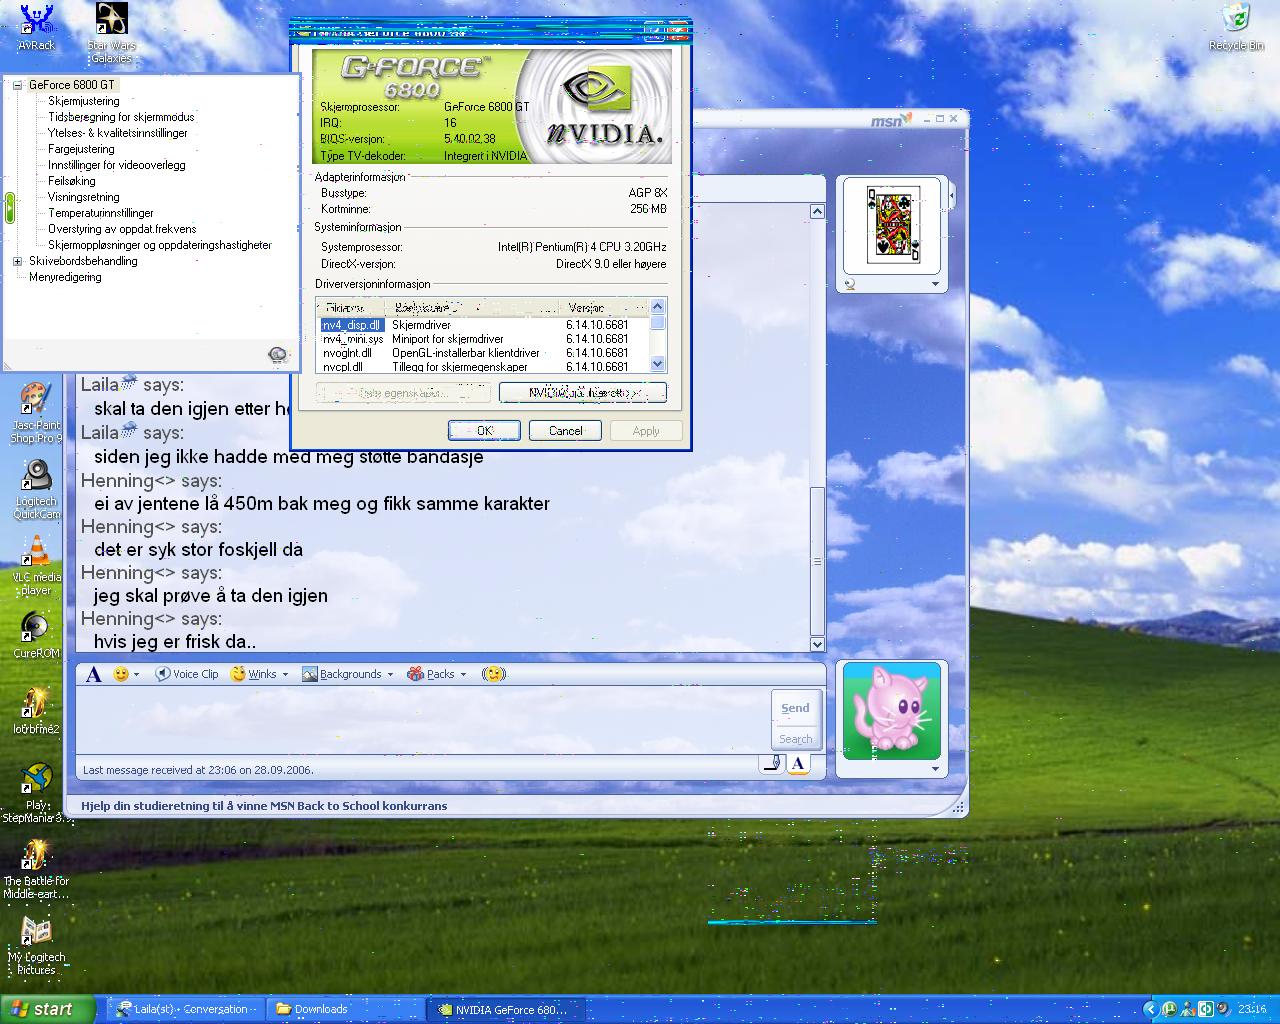Switch to text typing mode icon
Image resolution: width=1280 pixels, height=1024 pixels.
(x=798, y=764)
